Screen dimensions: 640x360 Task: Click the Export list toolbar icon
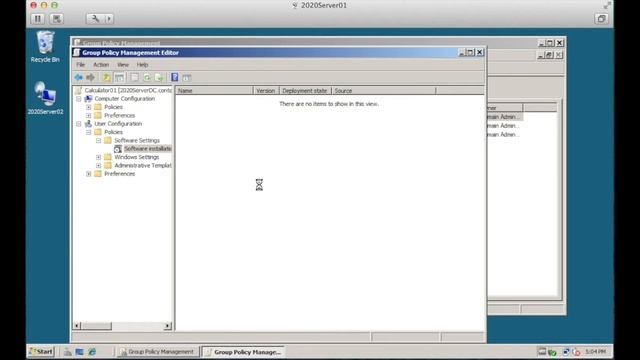pos(159,78)
